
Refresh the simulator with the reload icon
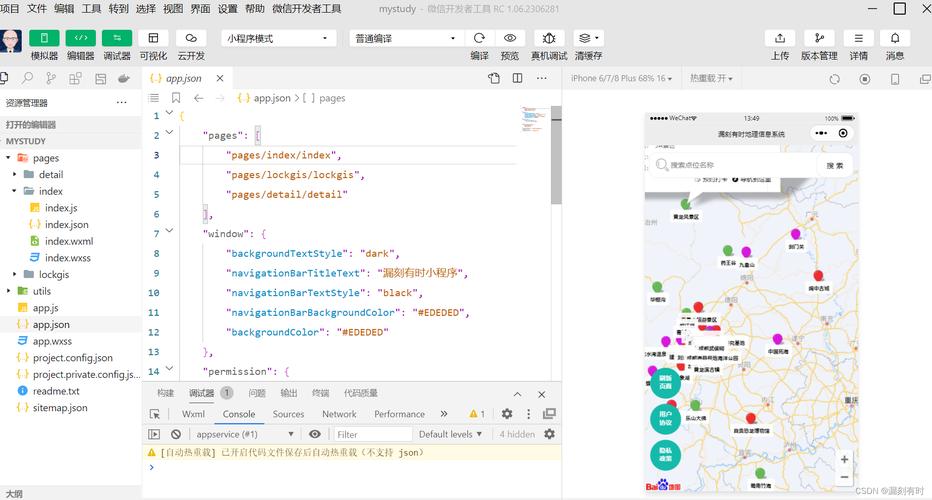coord(835,79)
